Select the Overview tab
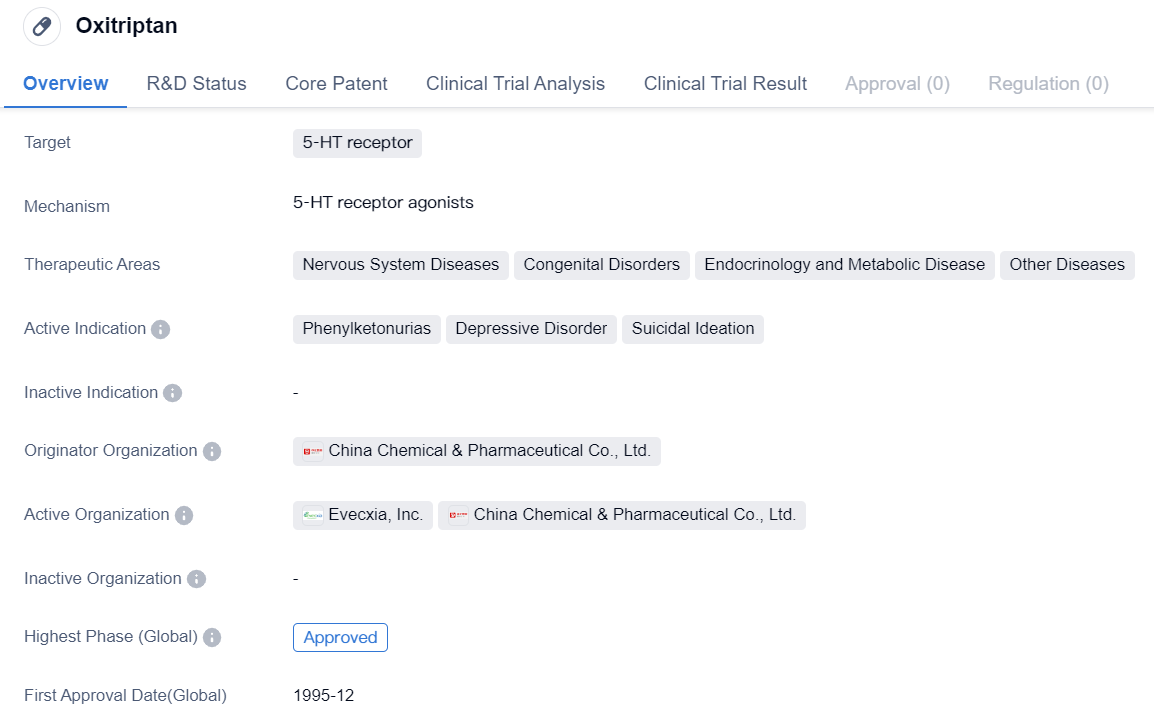The height and width of the screenshot is (722, 1154). (x=66, y=84)
